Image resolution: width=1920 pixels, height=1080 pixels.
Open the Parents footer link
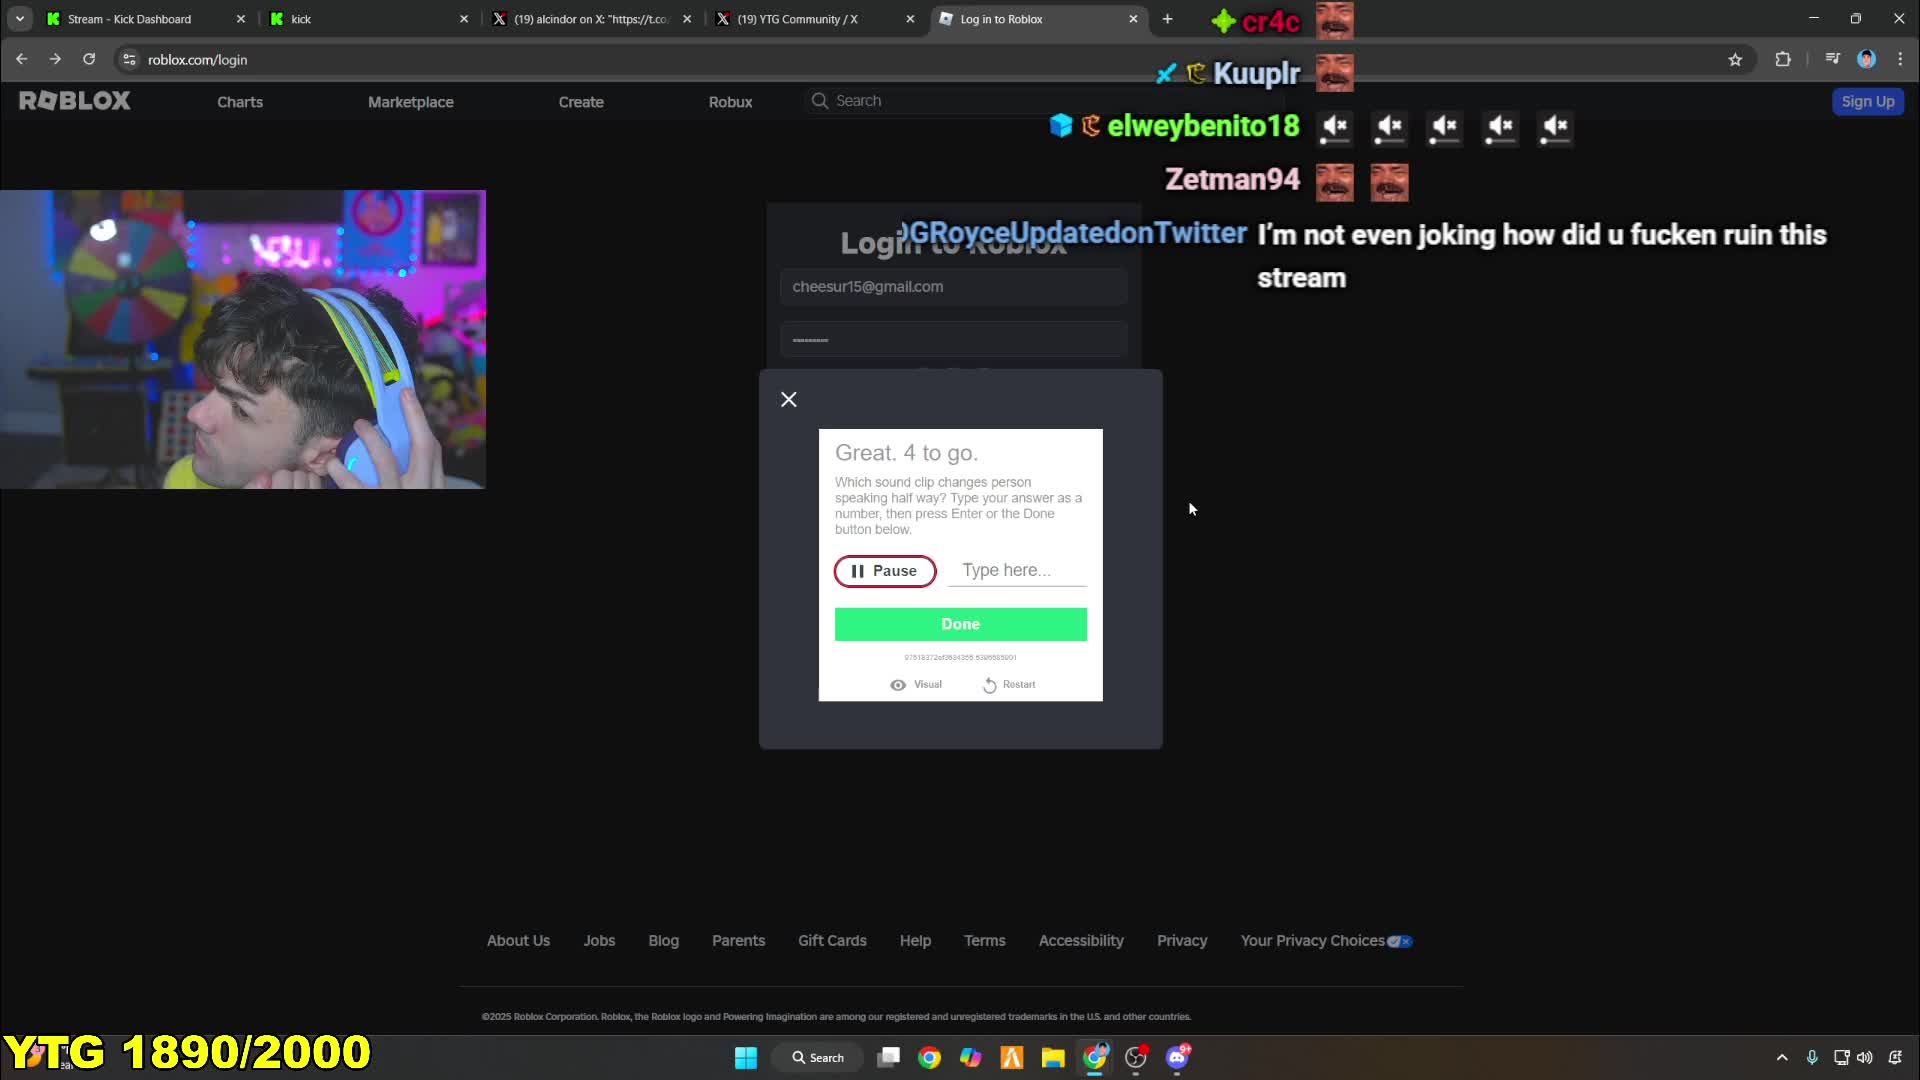[738, 941]
